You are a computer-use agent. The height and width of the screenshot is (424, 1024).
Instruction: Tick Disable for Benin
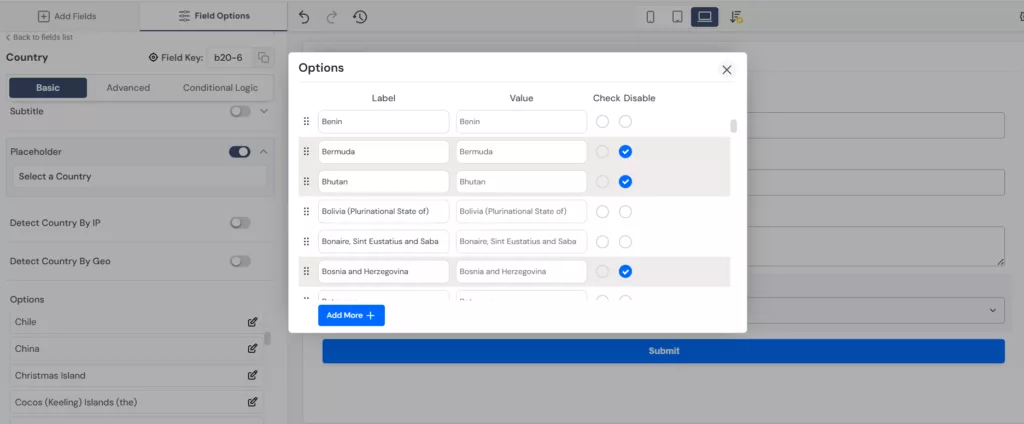click(625, 122)
